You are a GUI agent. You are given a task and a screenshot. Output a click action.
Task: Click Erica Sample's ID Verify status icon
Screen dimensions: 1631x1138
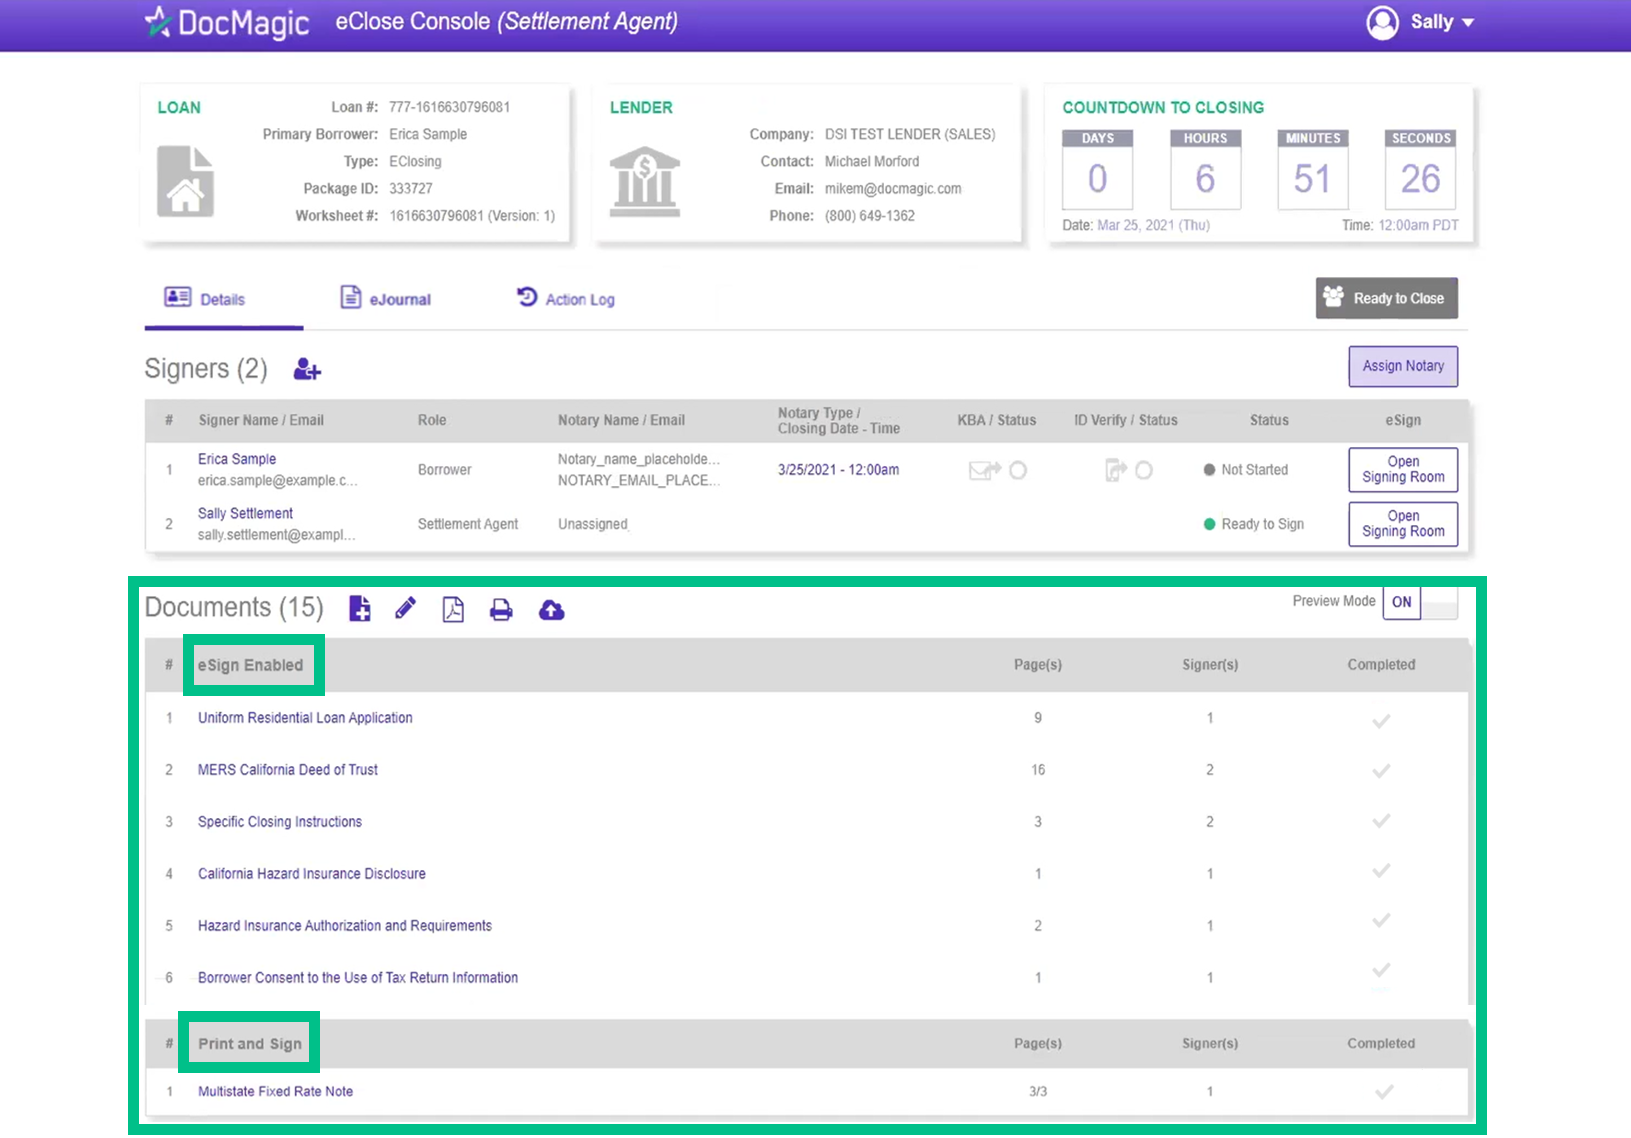coord(1115,470)
